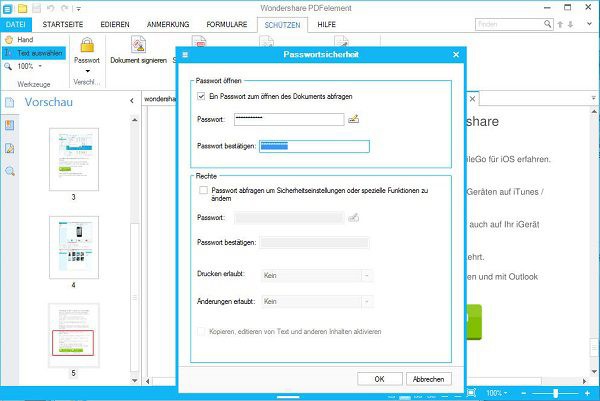
Task: Click the Dokument signieren icon
Action: [x=138, y=44]
